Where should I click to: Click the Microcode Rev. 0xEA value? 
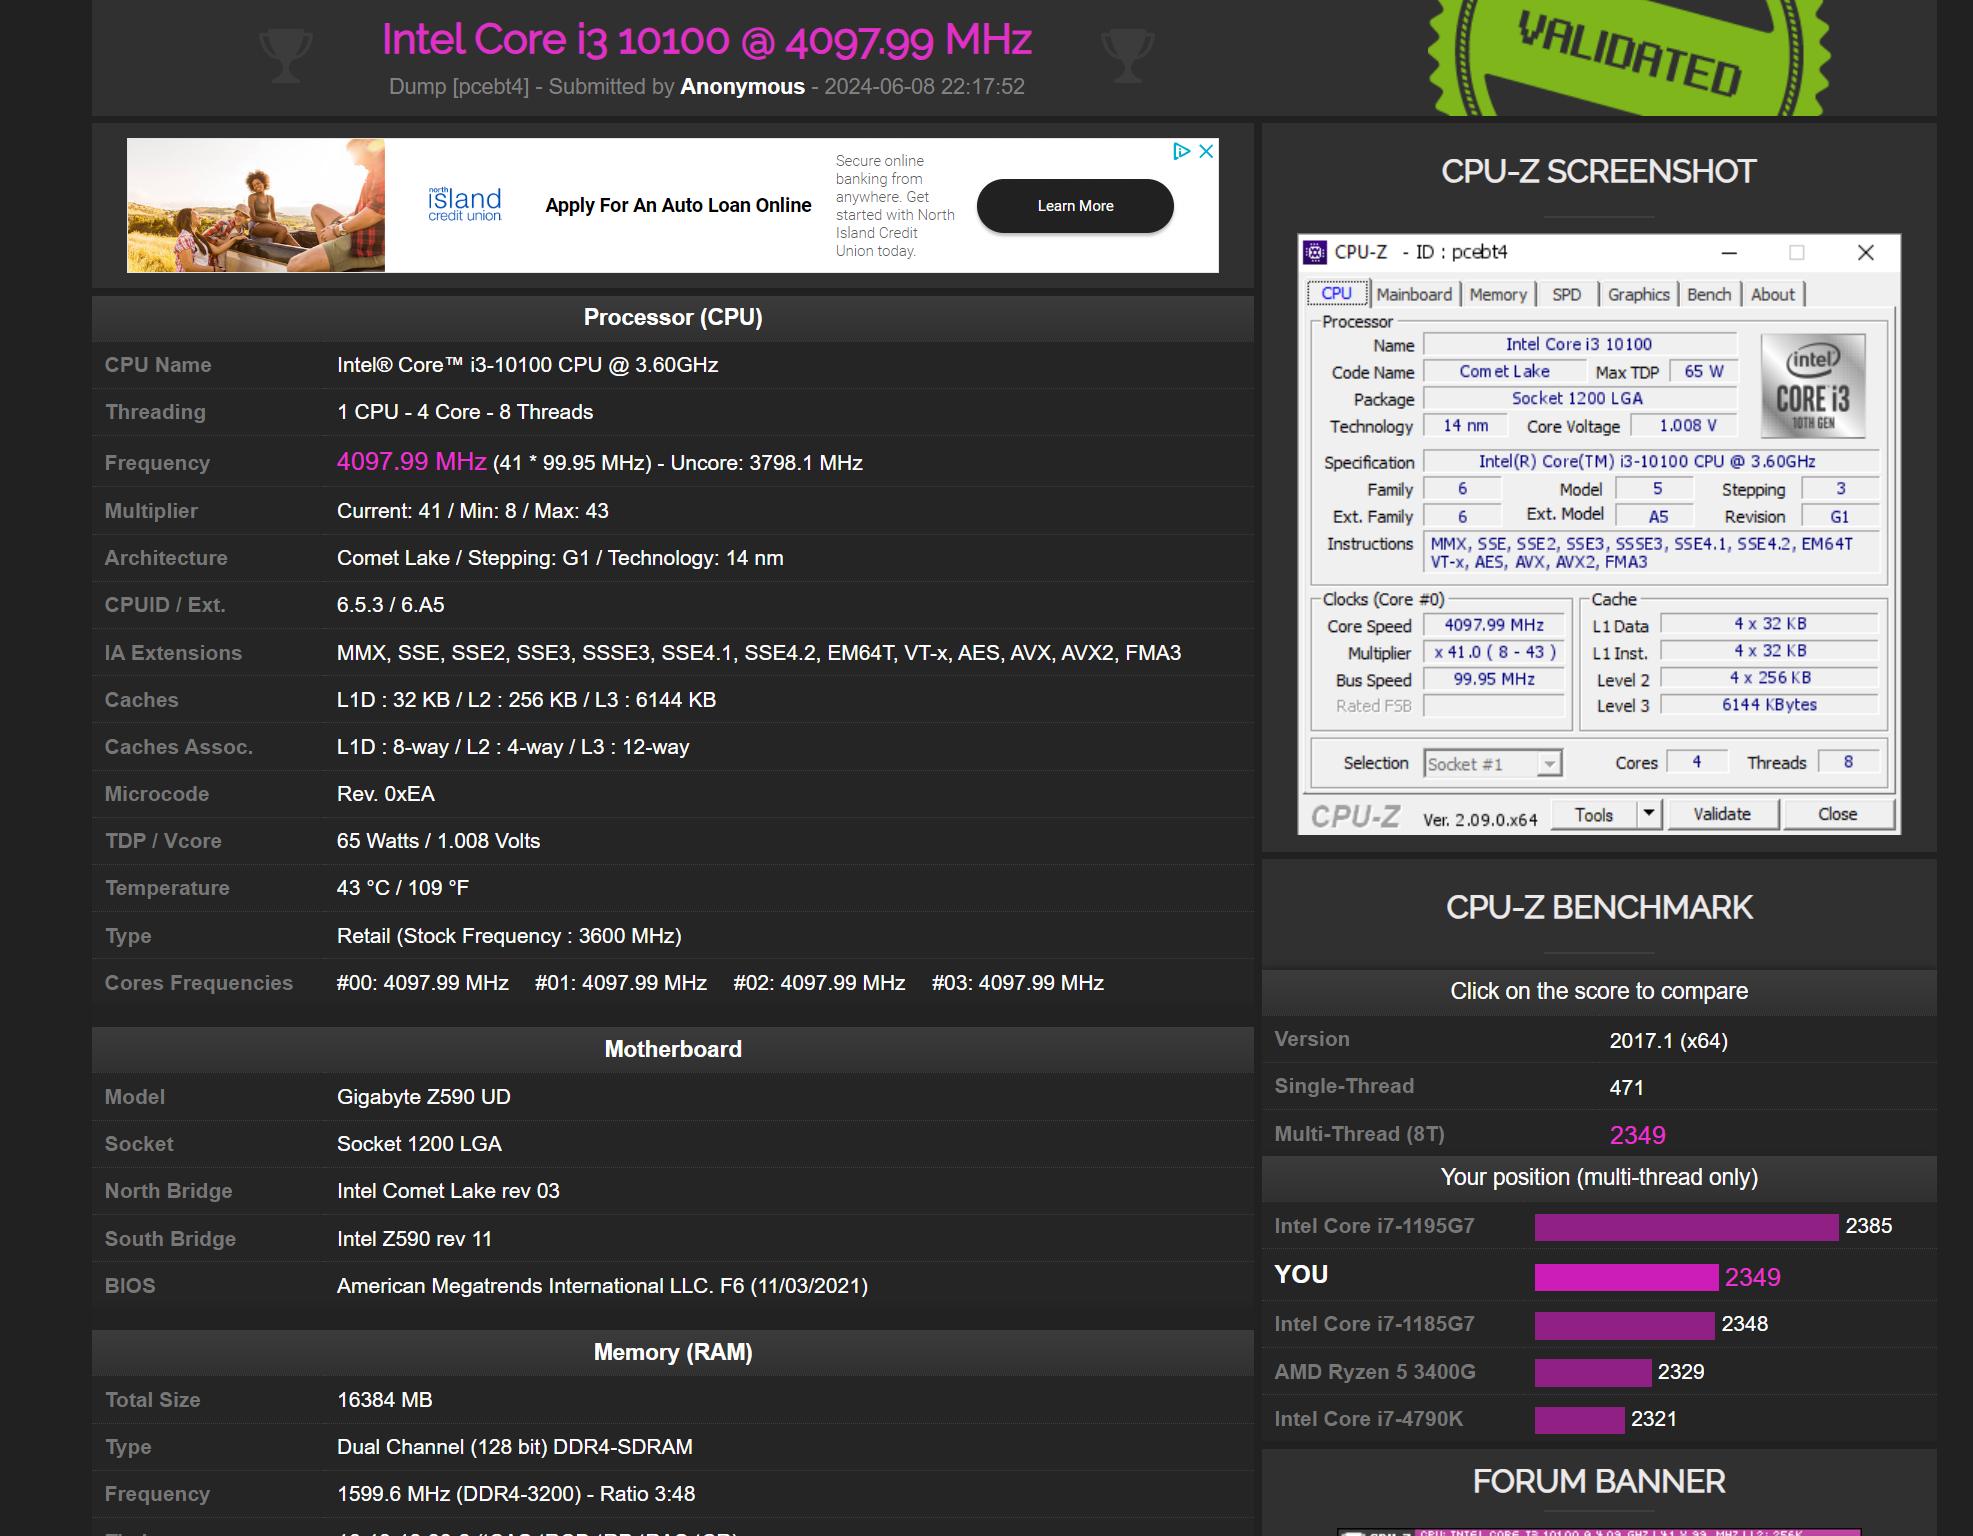tap(386, 794)
